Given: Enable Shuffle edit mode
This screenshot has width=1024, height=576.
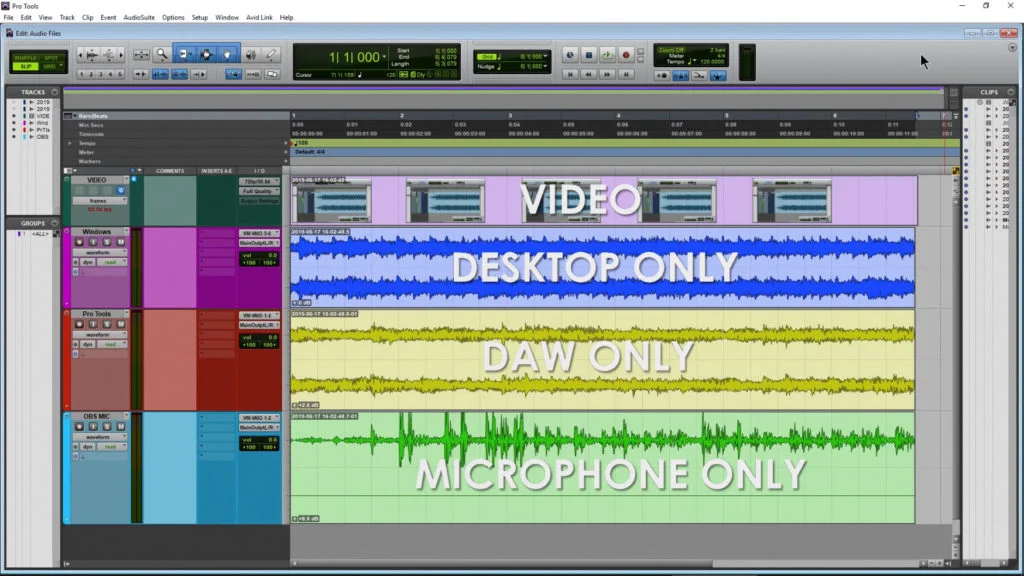Looking at the screenshot, I should coord(25,57).
